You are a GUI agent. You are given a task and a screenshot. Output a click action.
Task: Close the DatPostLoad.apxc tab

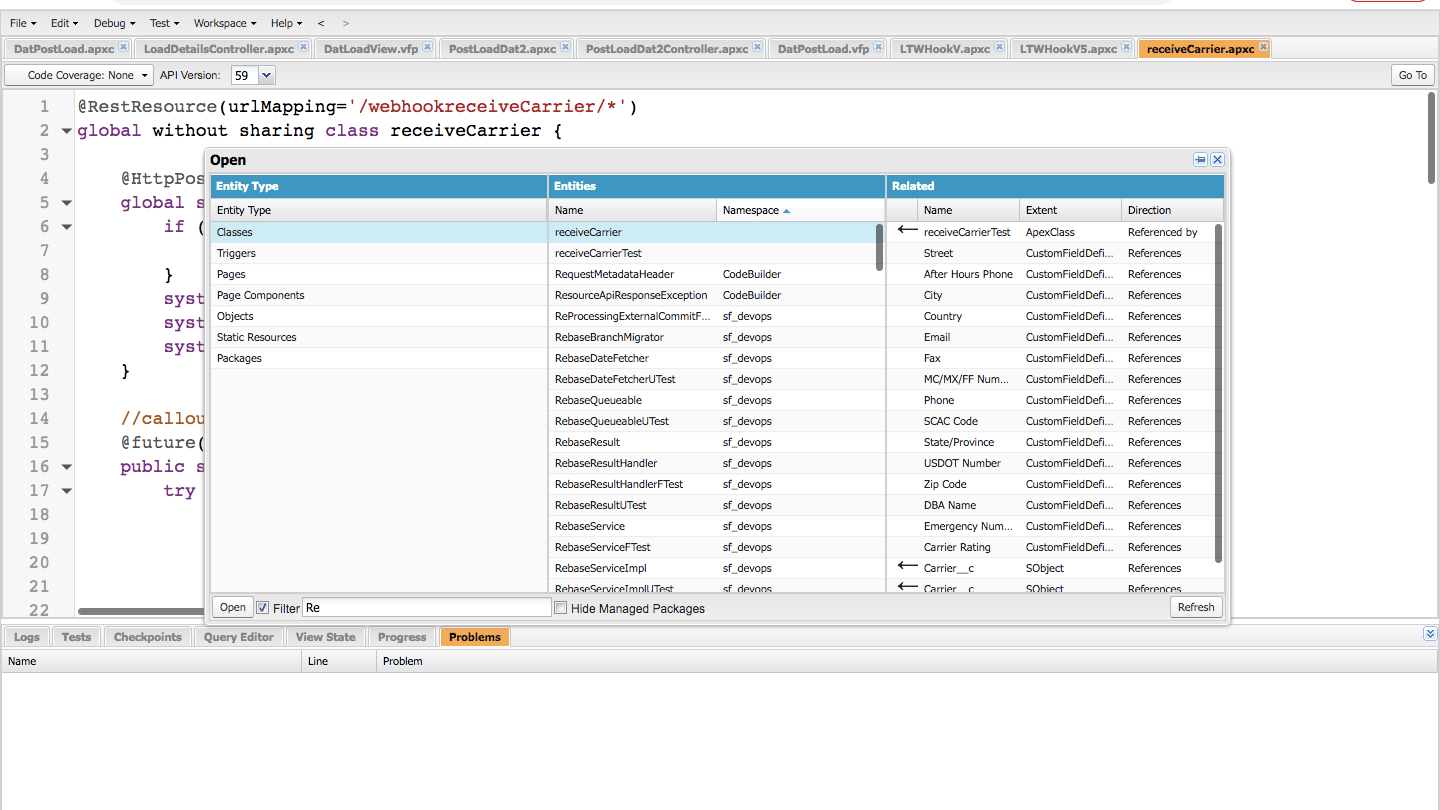(x=123, y=47)
